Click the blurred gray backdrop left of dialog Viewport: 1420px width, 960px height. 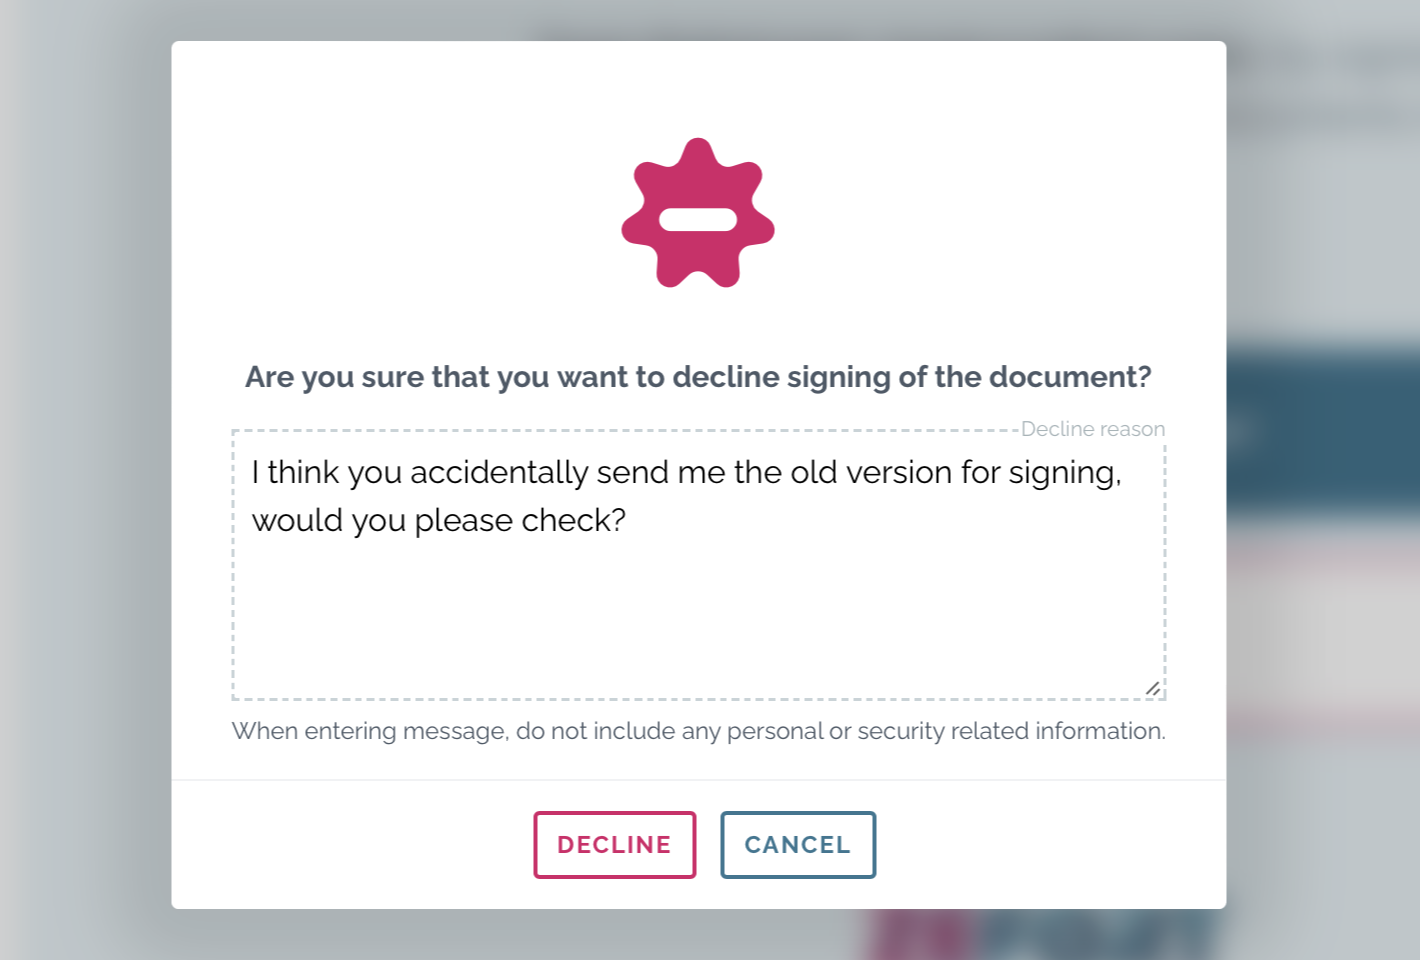click(85, 480)
